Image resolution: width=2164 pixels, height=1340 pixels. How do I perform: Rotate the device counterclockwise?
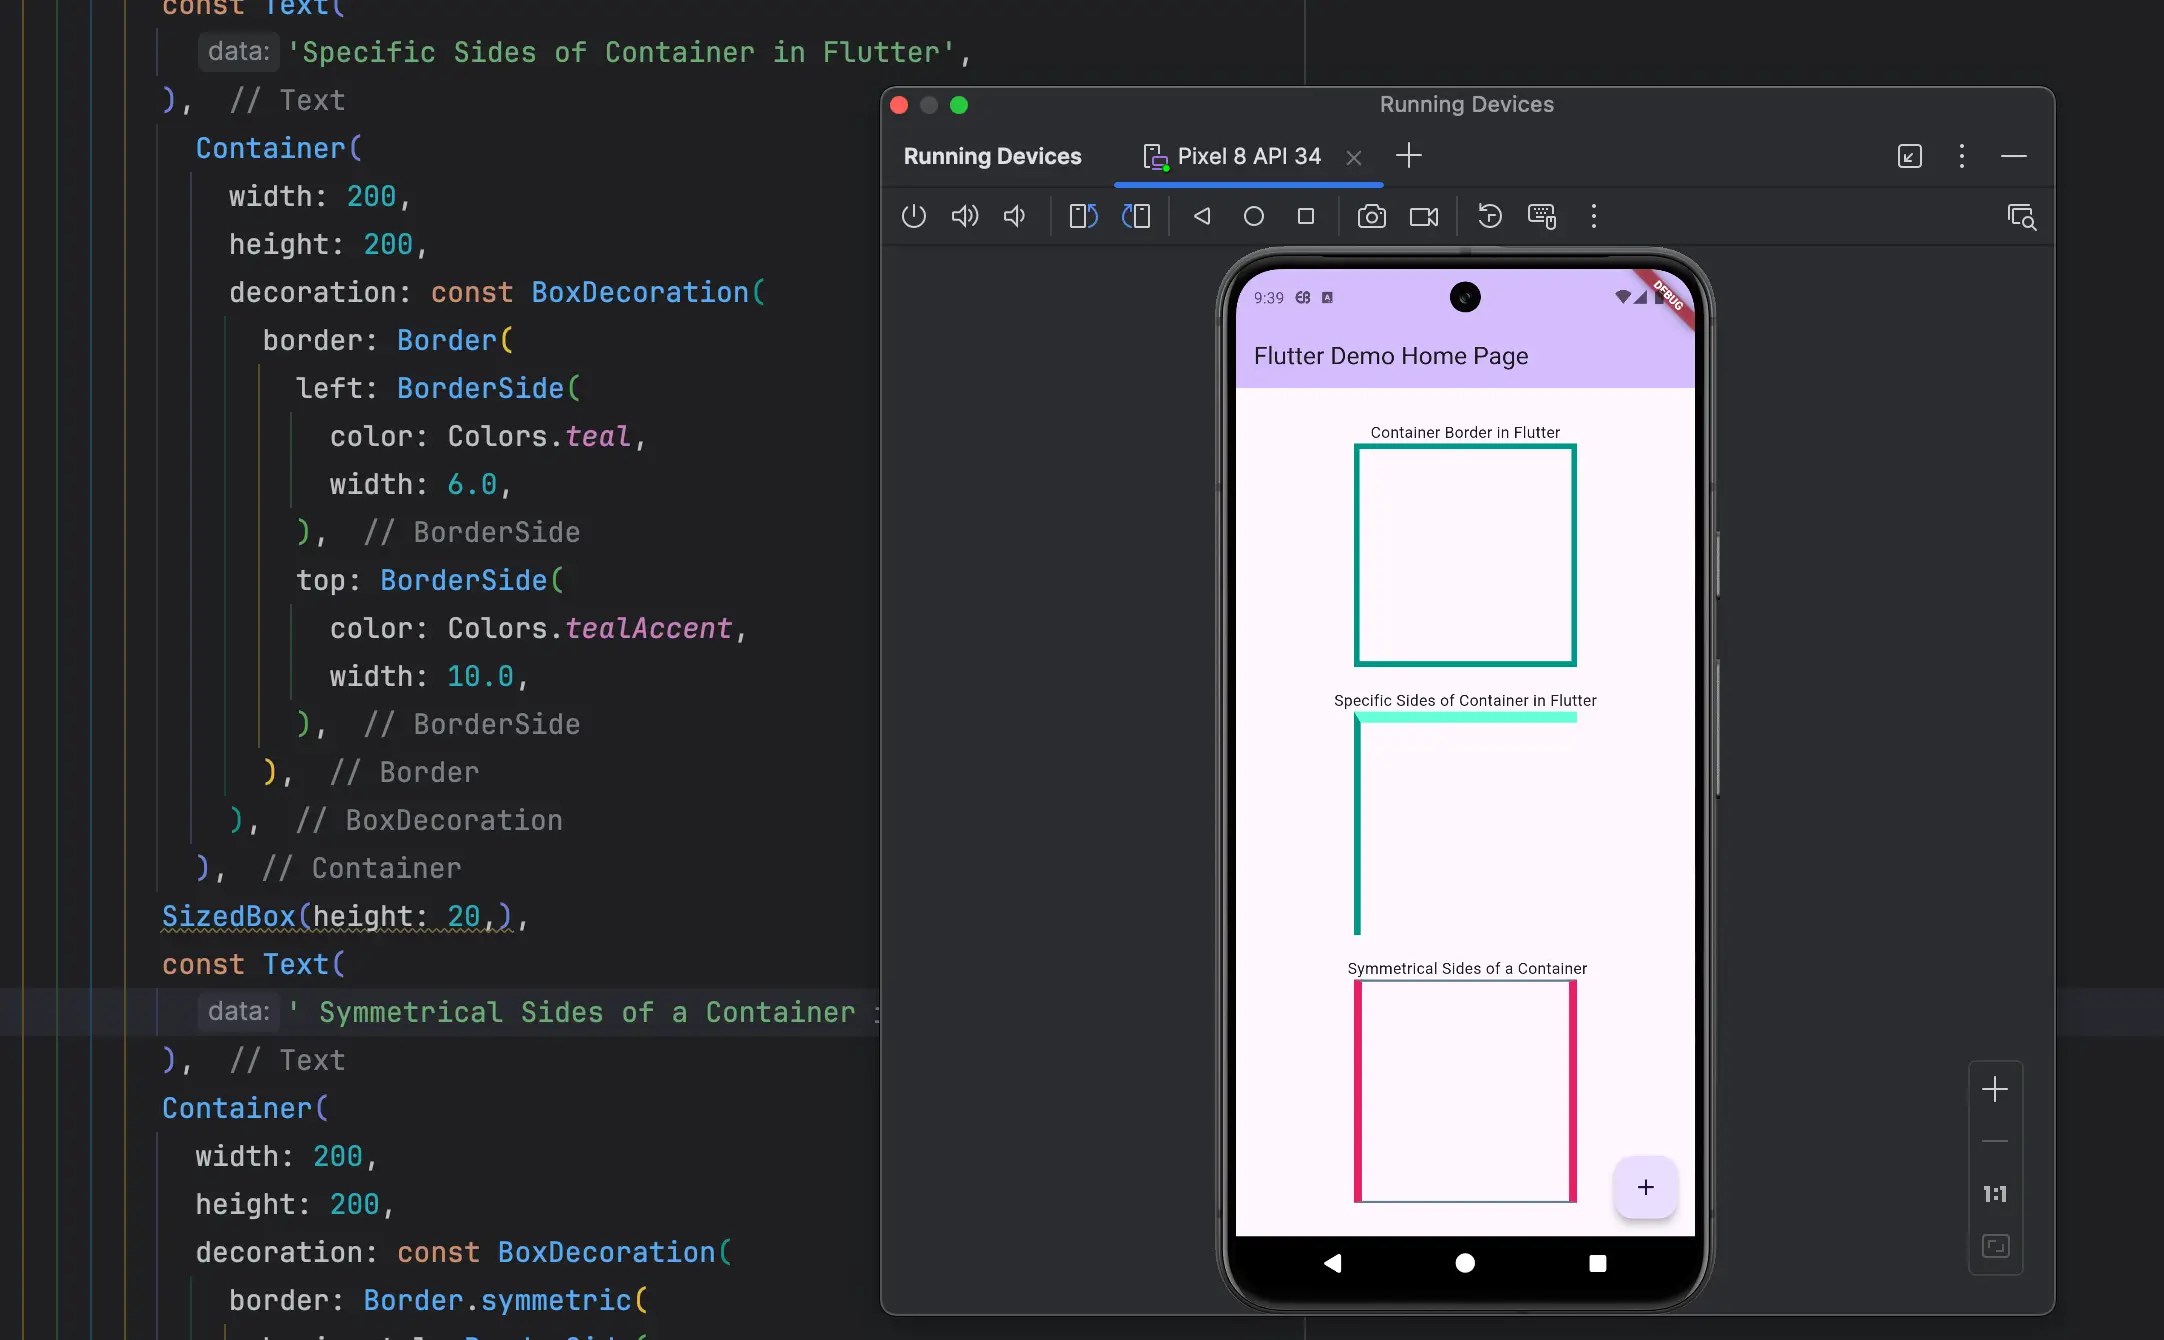1080,216
